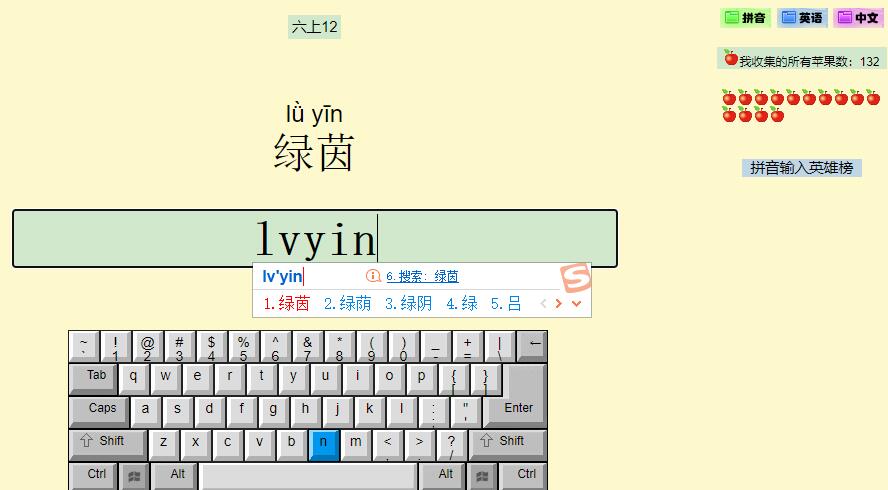
Task: Click the pinyin typing input field
Action: point(315,238)
